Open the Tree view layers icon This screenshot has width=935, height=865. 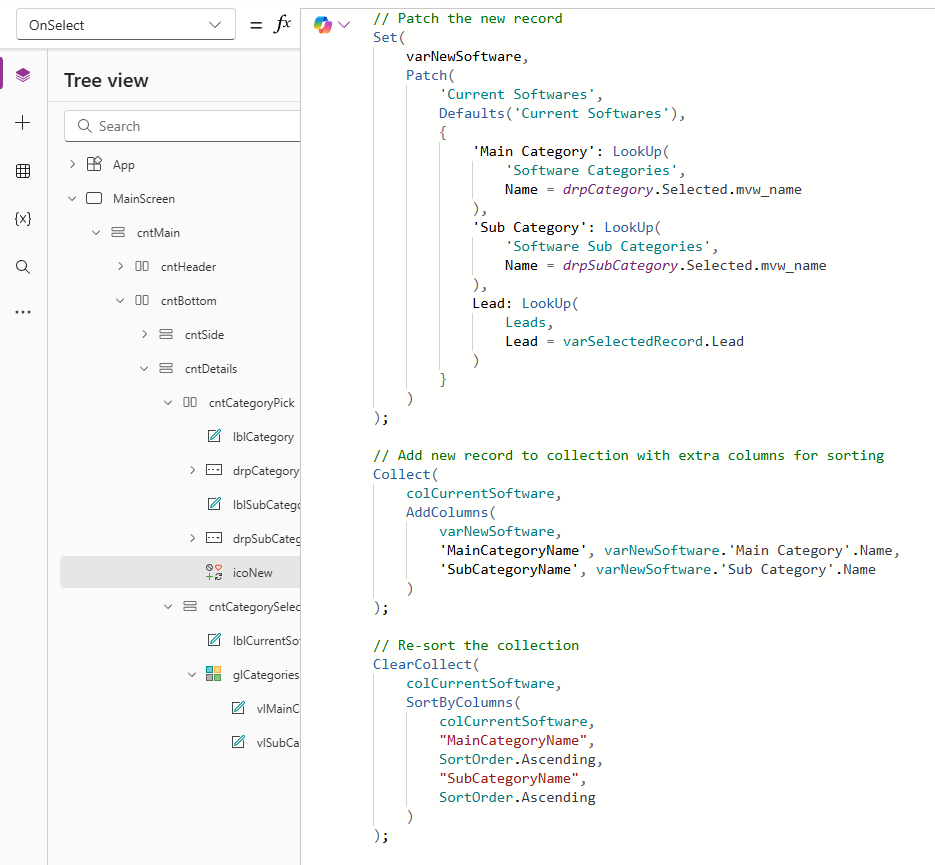coord(23,75)
